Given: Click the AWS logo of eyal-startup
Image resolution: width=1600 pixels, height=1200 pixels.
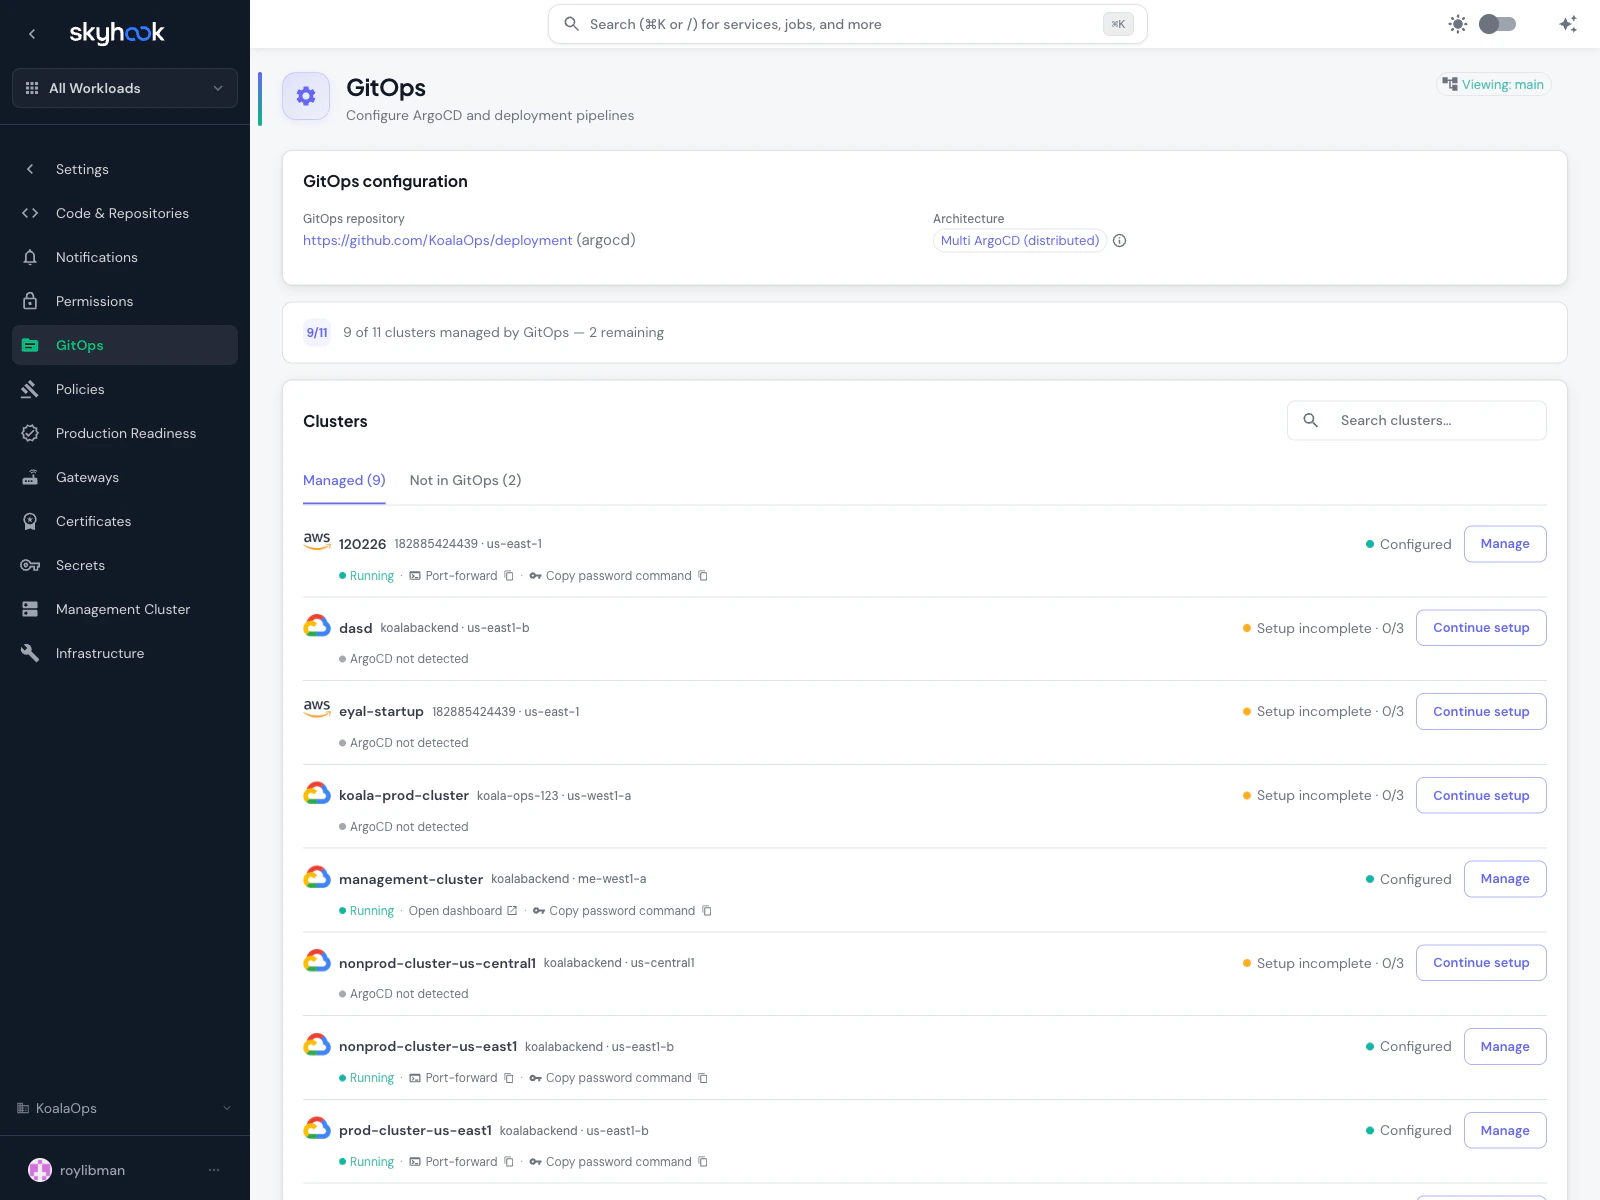Looking at the screenshot, I should (317, 708).
